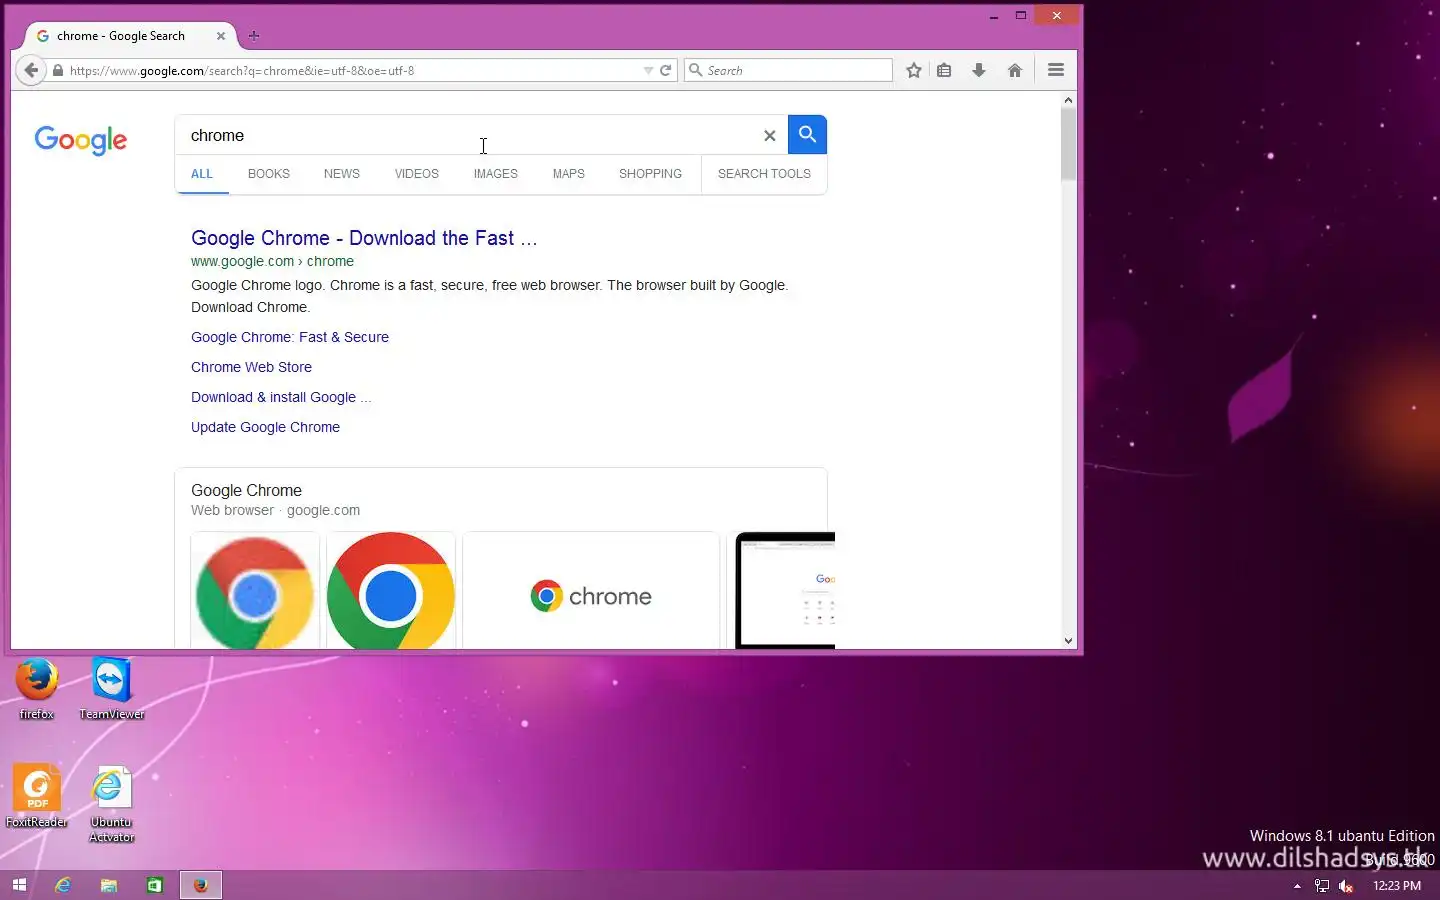Open the Windows Start button
This screenshot has height=900, width=1440.
click(x=19, y=885)
